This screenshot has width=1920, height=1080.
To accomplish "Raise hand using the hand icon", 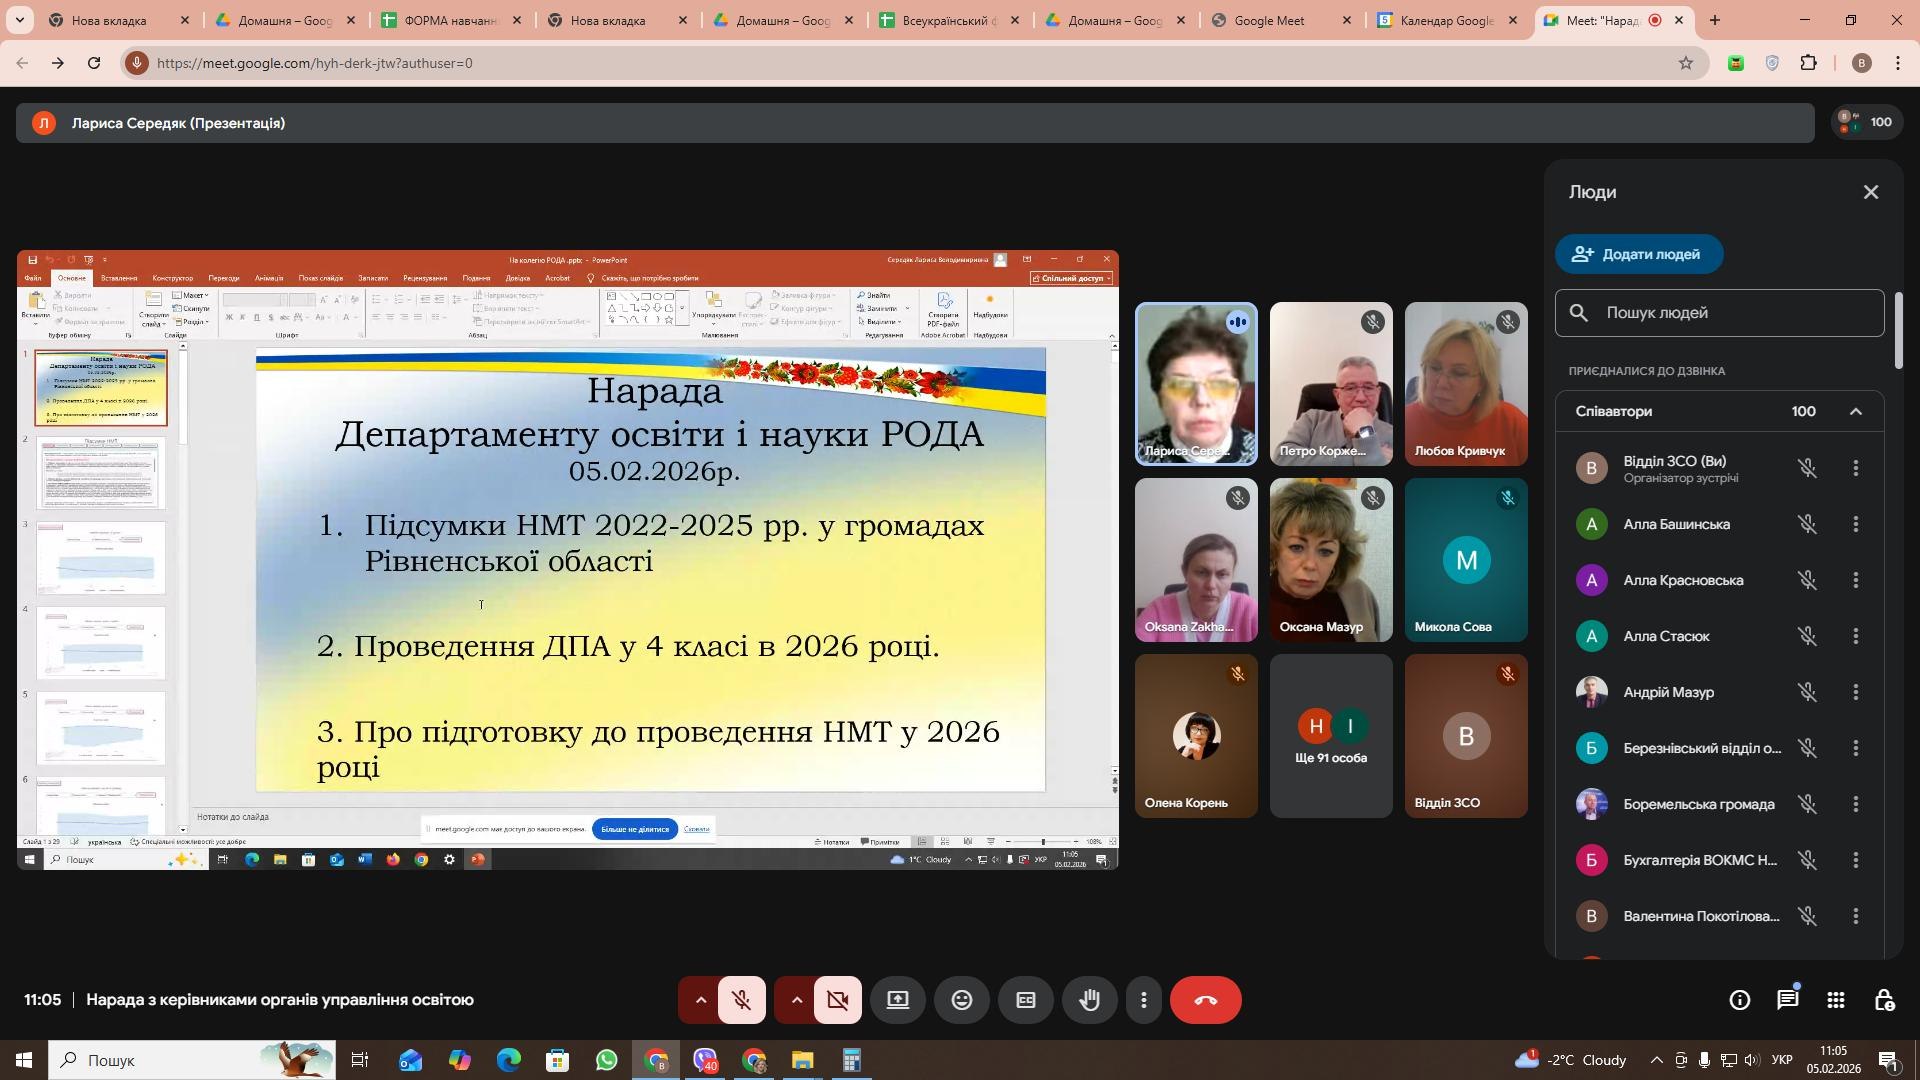I will 1089,1001.
